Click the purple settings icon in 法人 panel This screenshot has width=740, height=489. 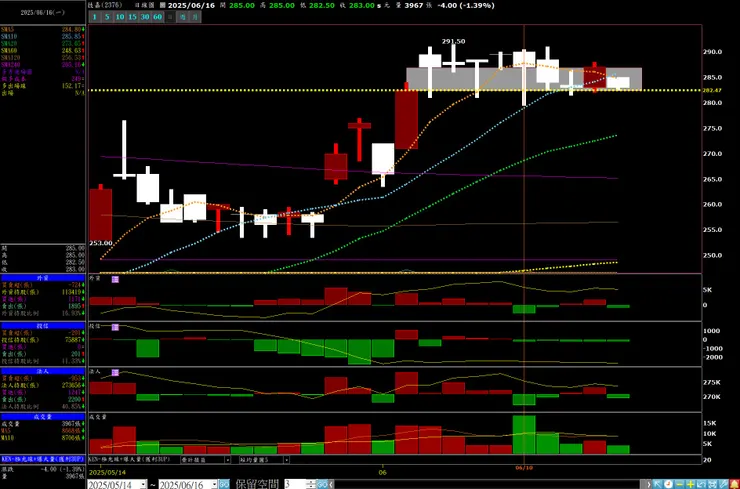pos(115,373)
